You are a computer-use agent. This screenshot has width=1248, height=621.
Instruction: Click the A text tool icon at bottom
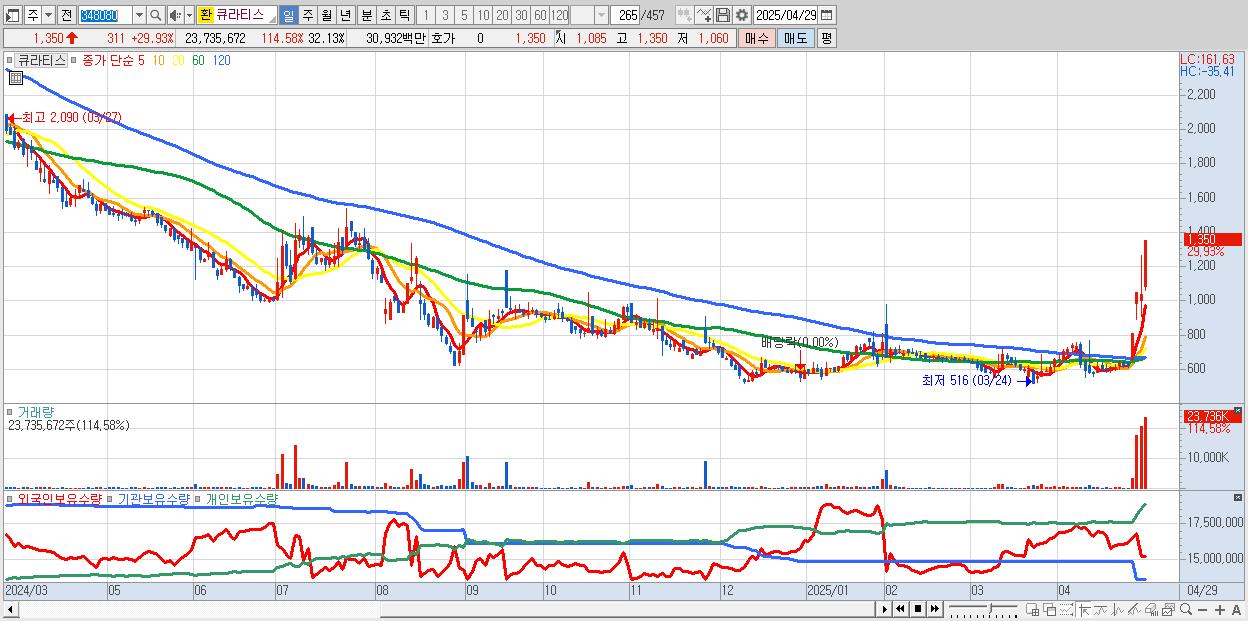tap(1236, 610)
